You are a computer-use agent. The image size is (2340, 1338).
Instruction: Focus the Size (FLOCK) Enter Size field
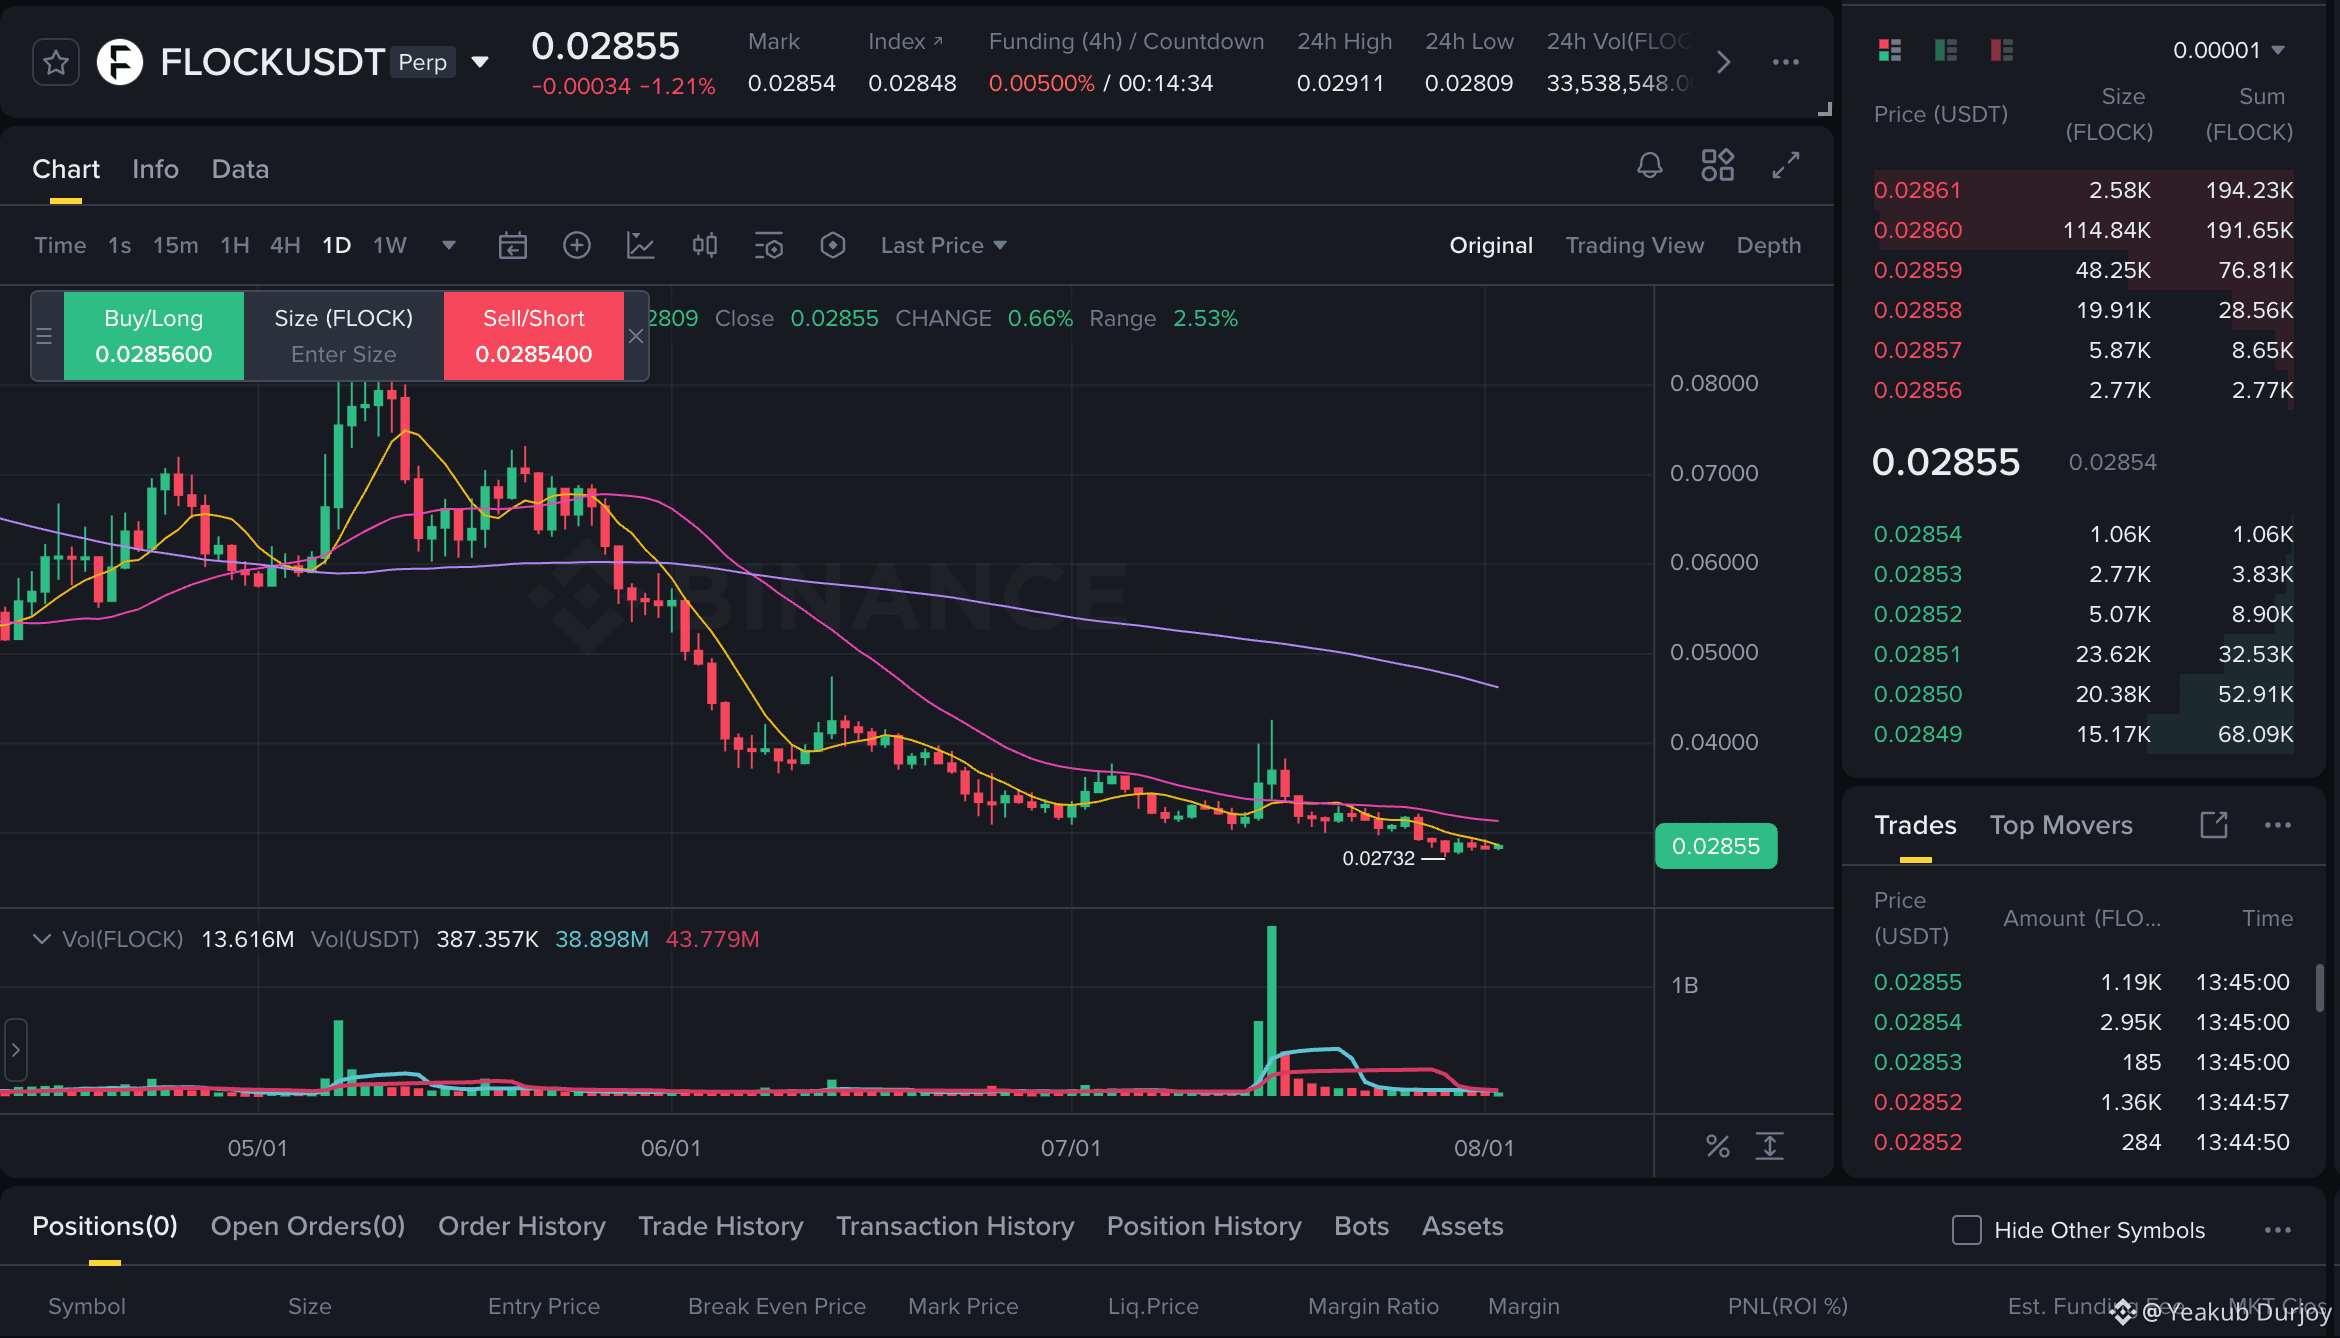[x=344, y=336]
